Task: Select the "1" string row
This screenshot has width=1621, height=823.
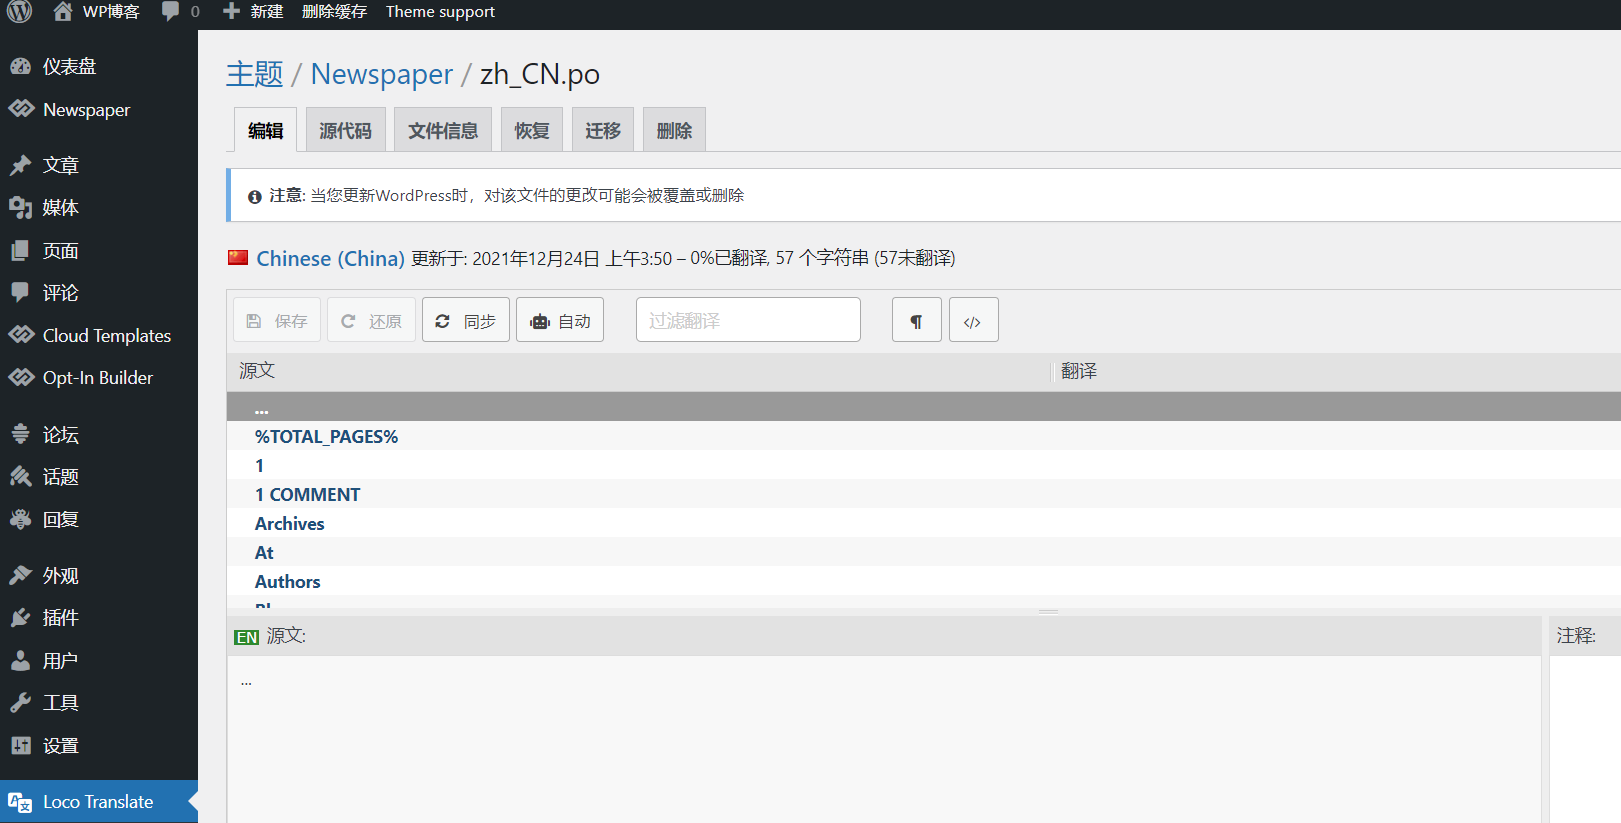Action: 924,465
